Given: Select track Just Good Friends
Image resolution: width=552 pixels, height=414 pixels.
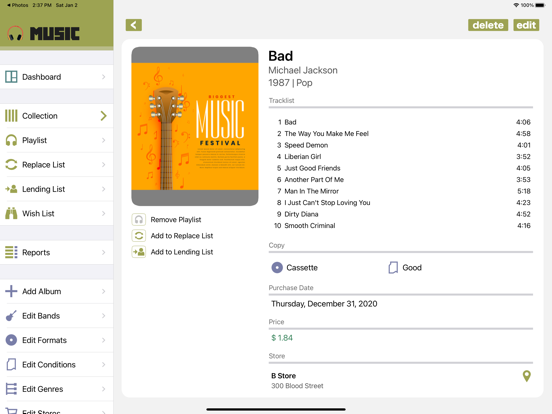Looking at the screenshot, I should (x=402, y=168).
